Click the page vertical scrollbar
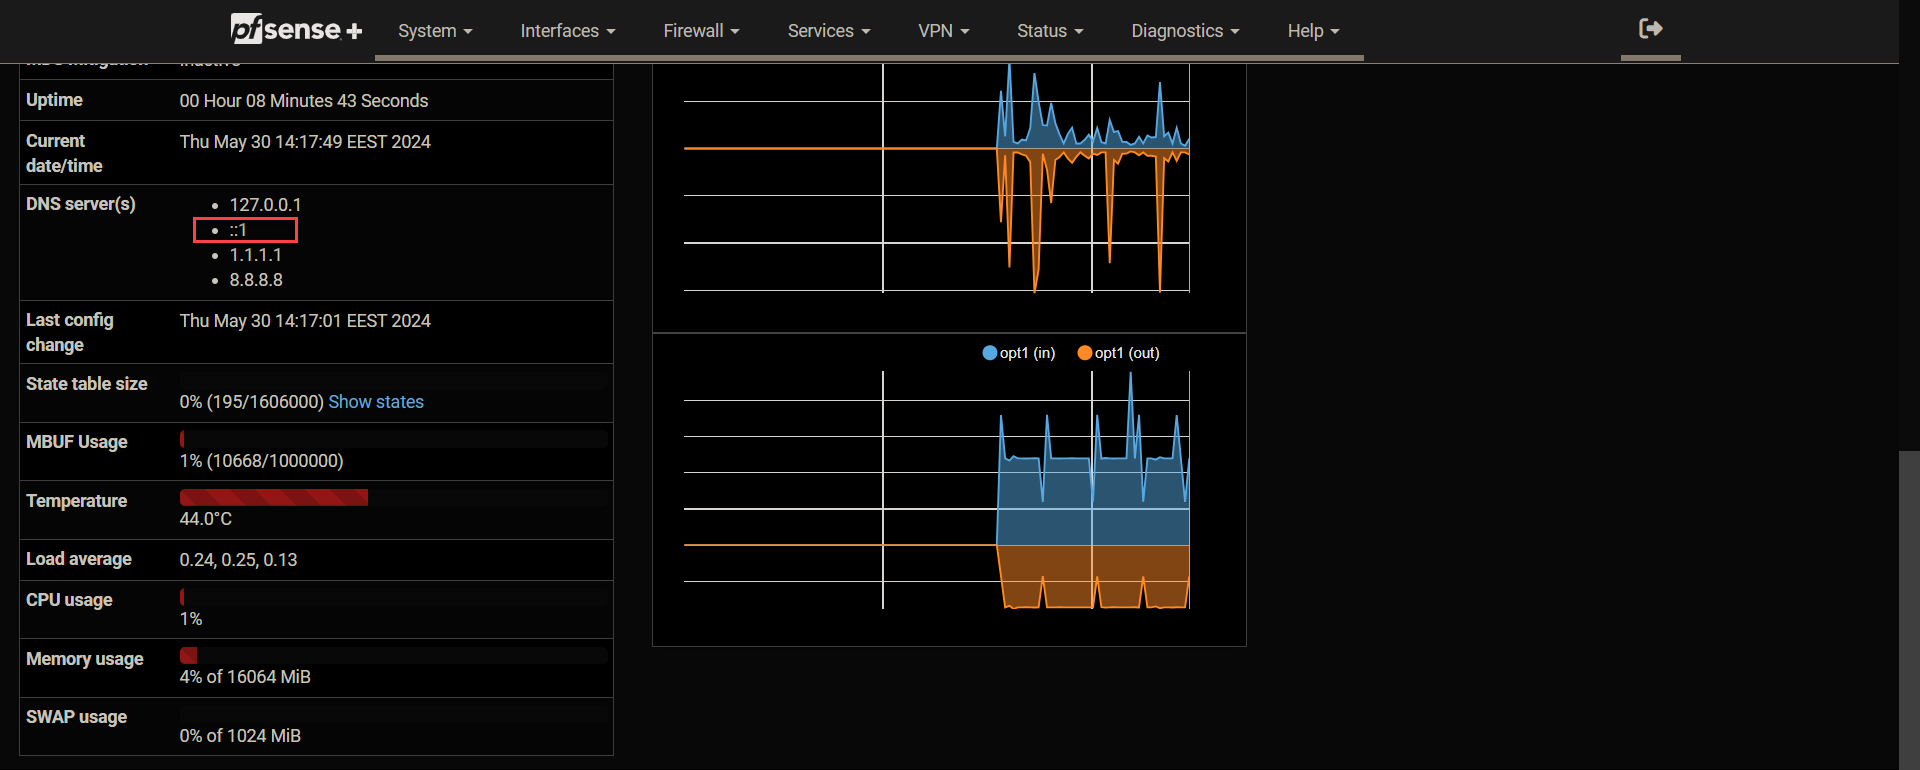1920x770 pixels. (x=1909, y=610)
